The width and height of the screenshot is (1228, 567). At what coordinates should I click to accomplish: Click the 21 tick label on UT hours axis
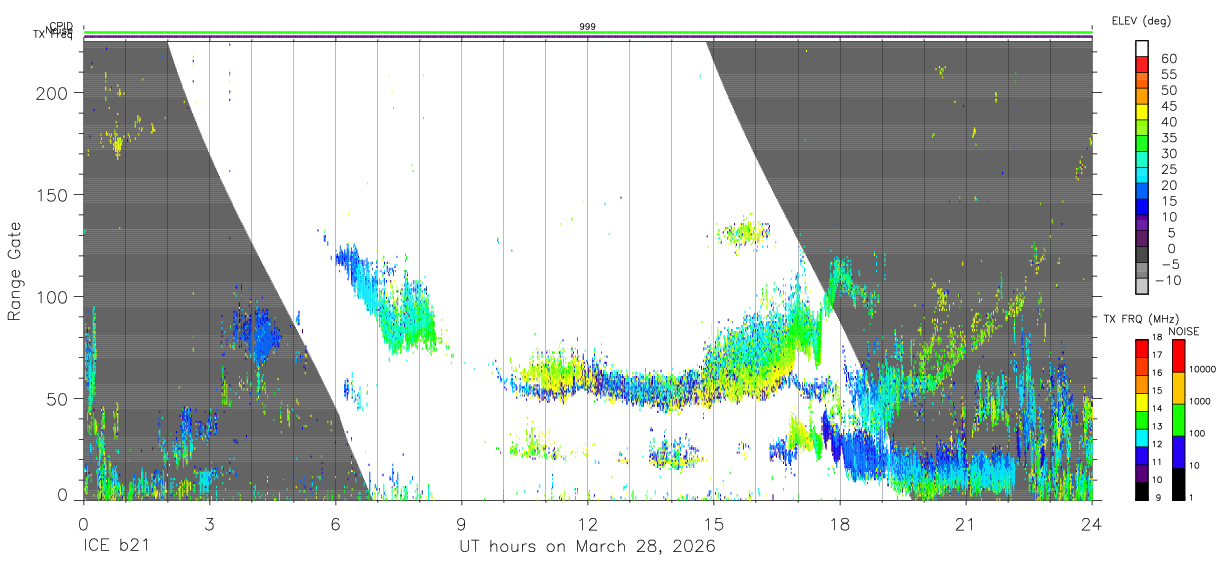pyautogui.click(x=966, y=524)
